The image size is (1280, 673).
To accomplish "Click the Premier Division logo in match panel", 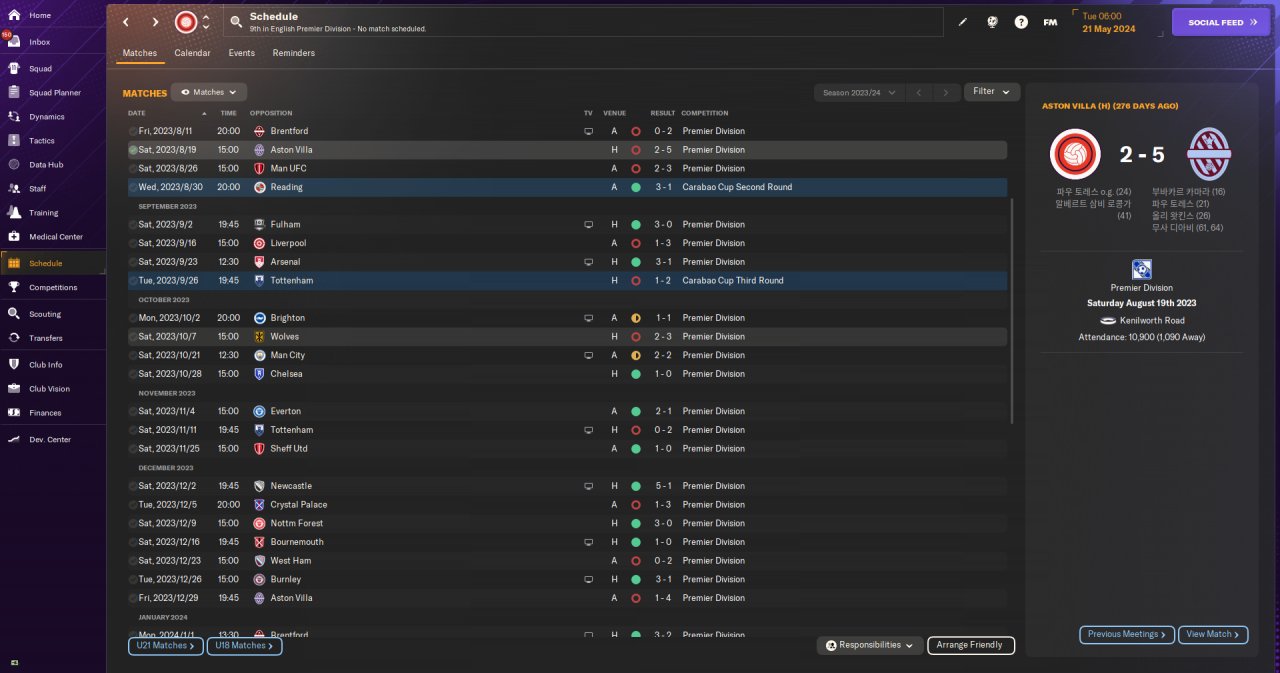I will click(1142, 269).
